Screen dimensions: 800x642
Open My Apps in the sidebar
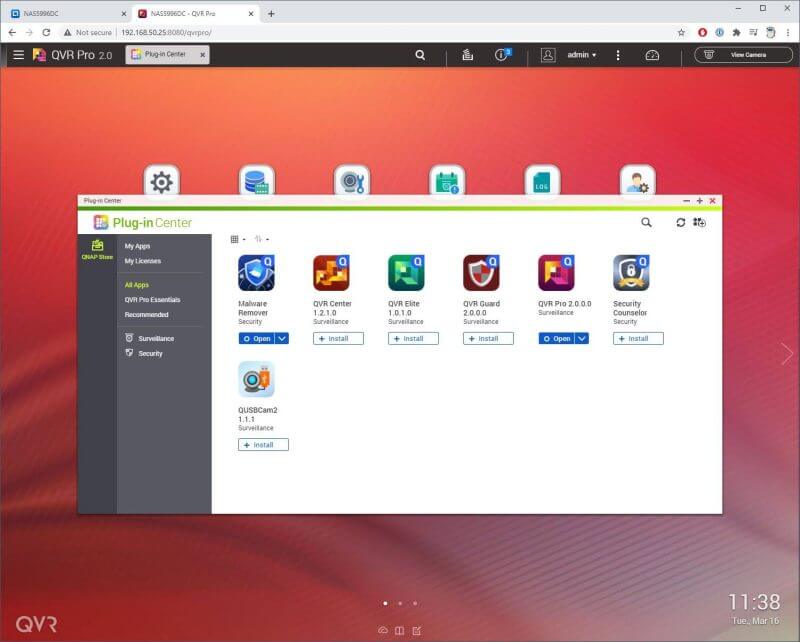click(x=137, y=246)
